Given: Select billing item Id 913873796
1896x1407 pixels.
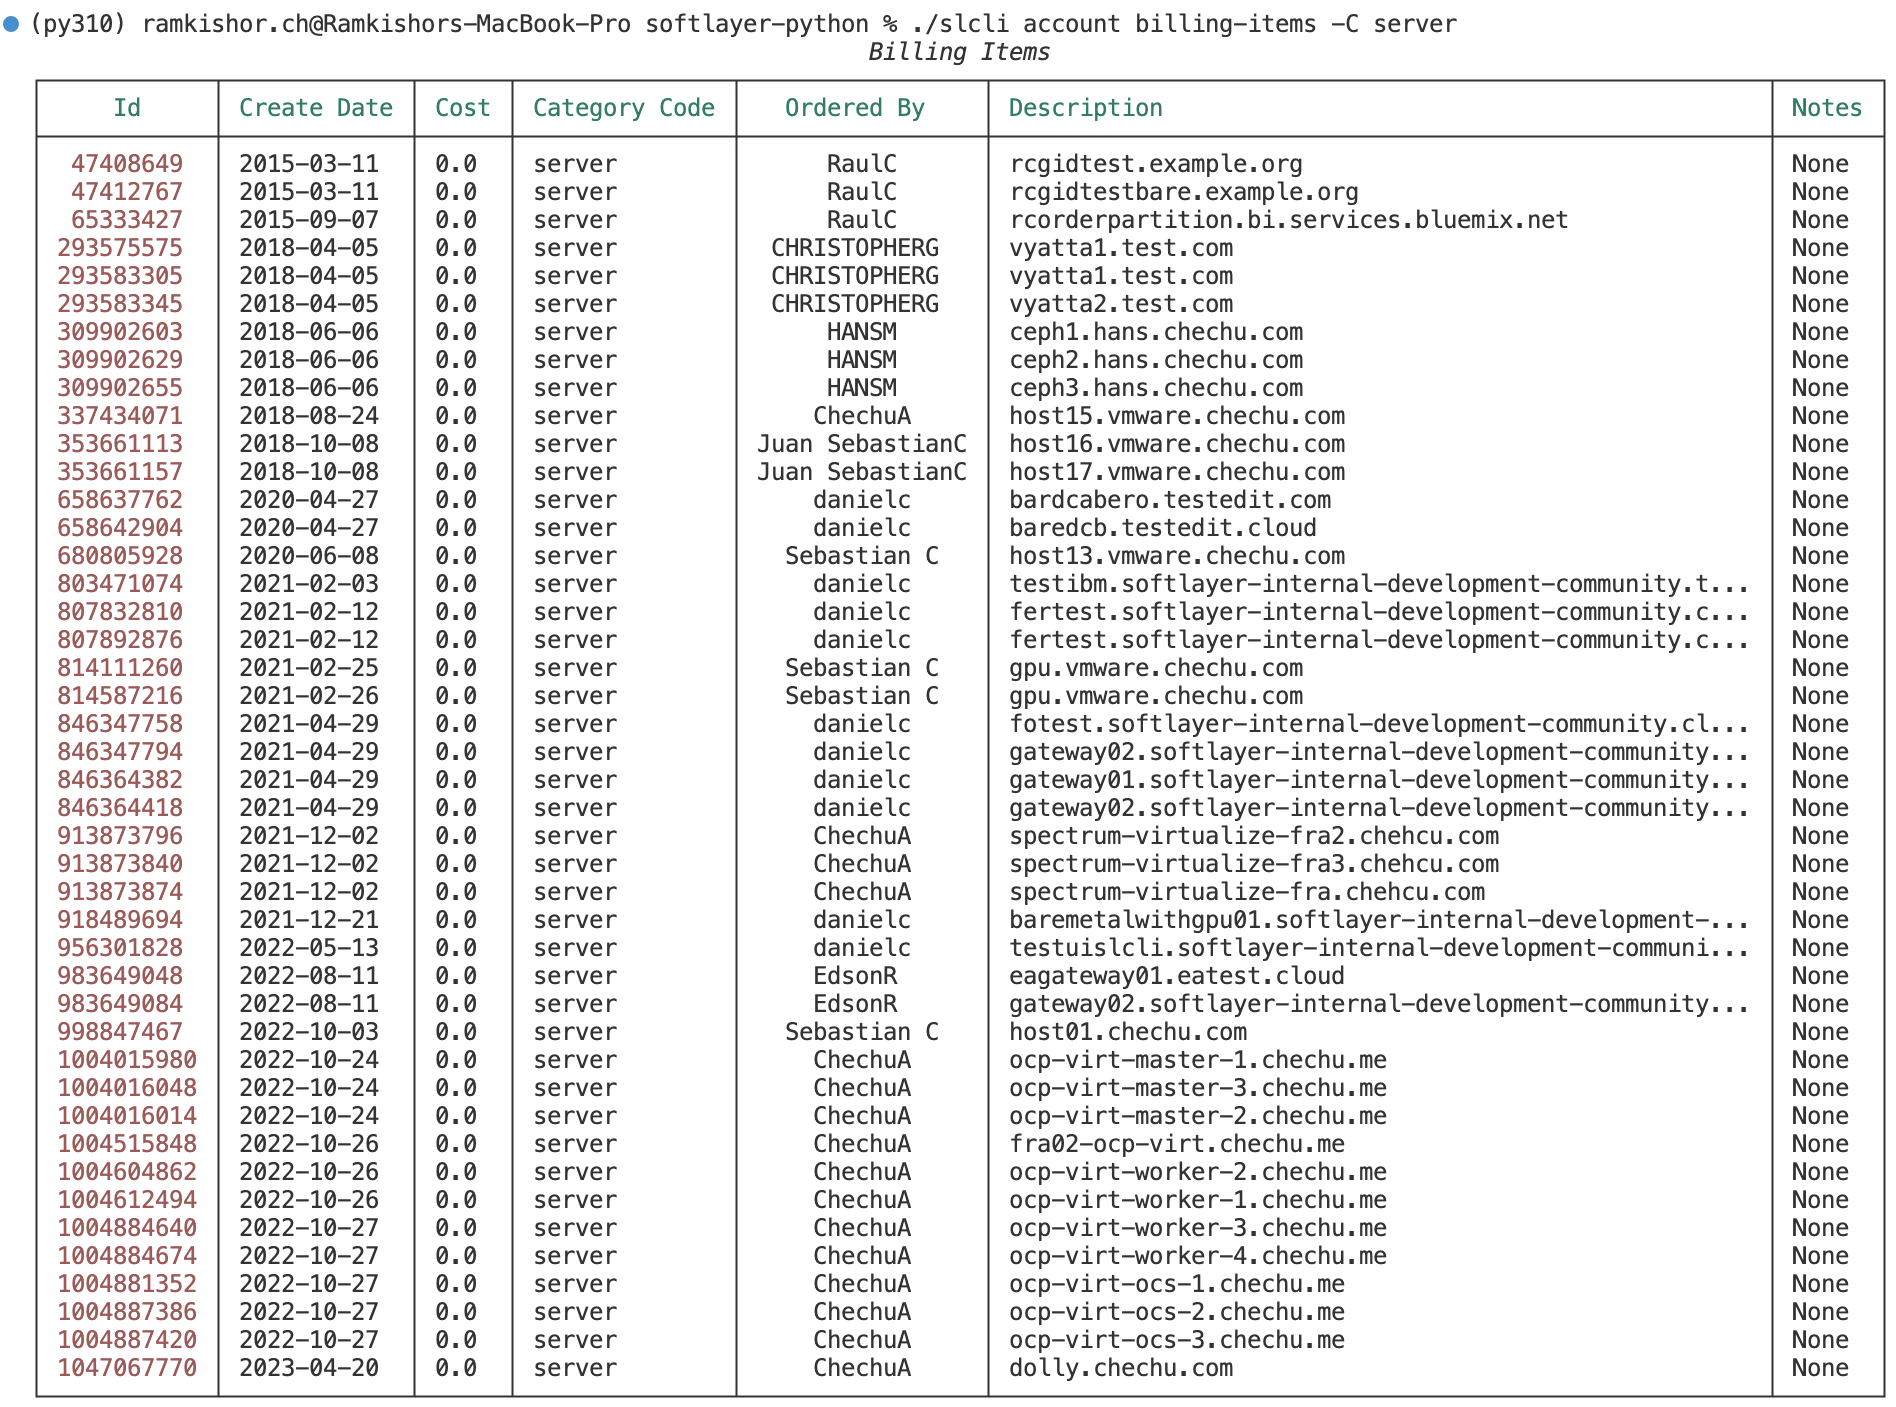Looking at the screenshot, I should point(120,836).
